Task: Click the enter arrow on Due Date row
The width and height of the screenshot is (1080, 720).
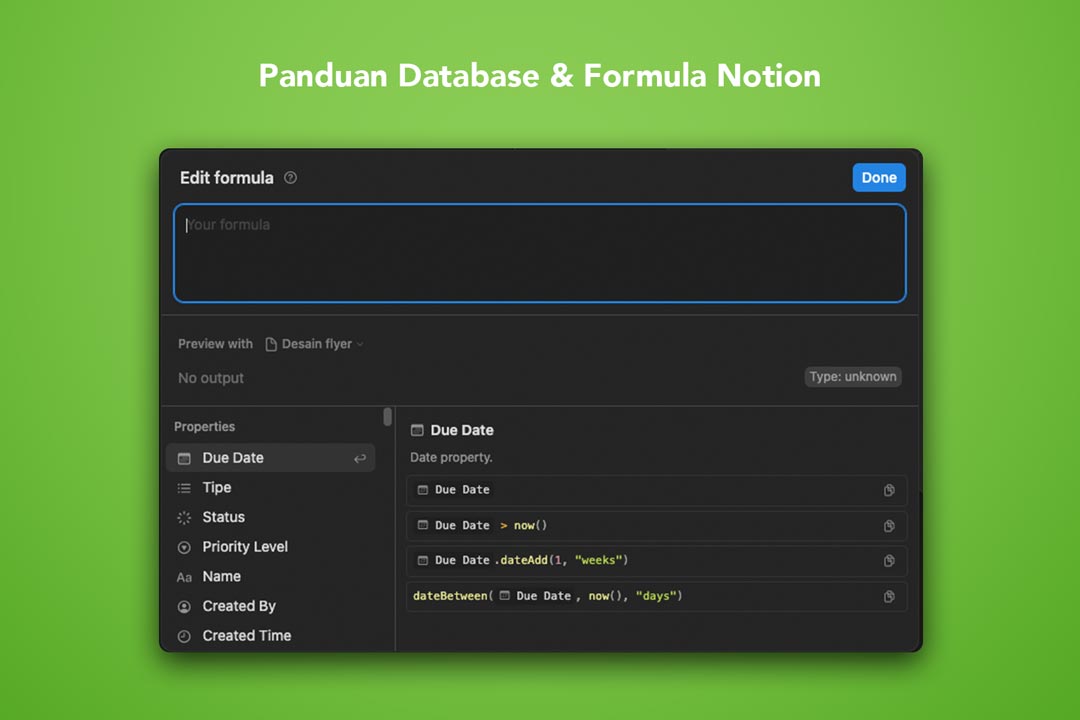Action: (360, 458)
